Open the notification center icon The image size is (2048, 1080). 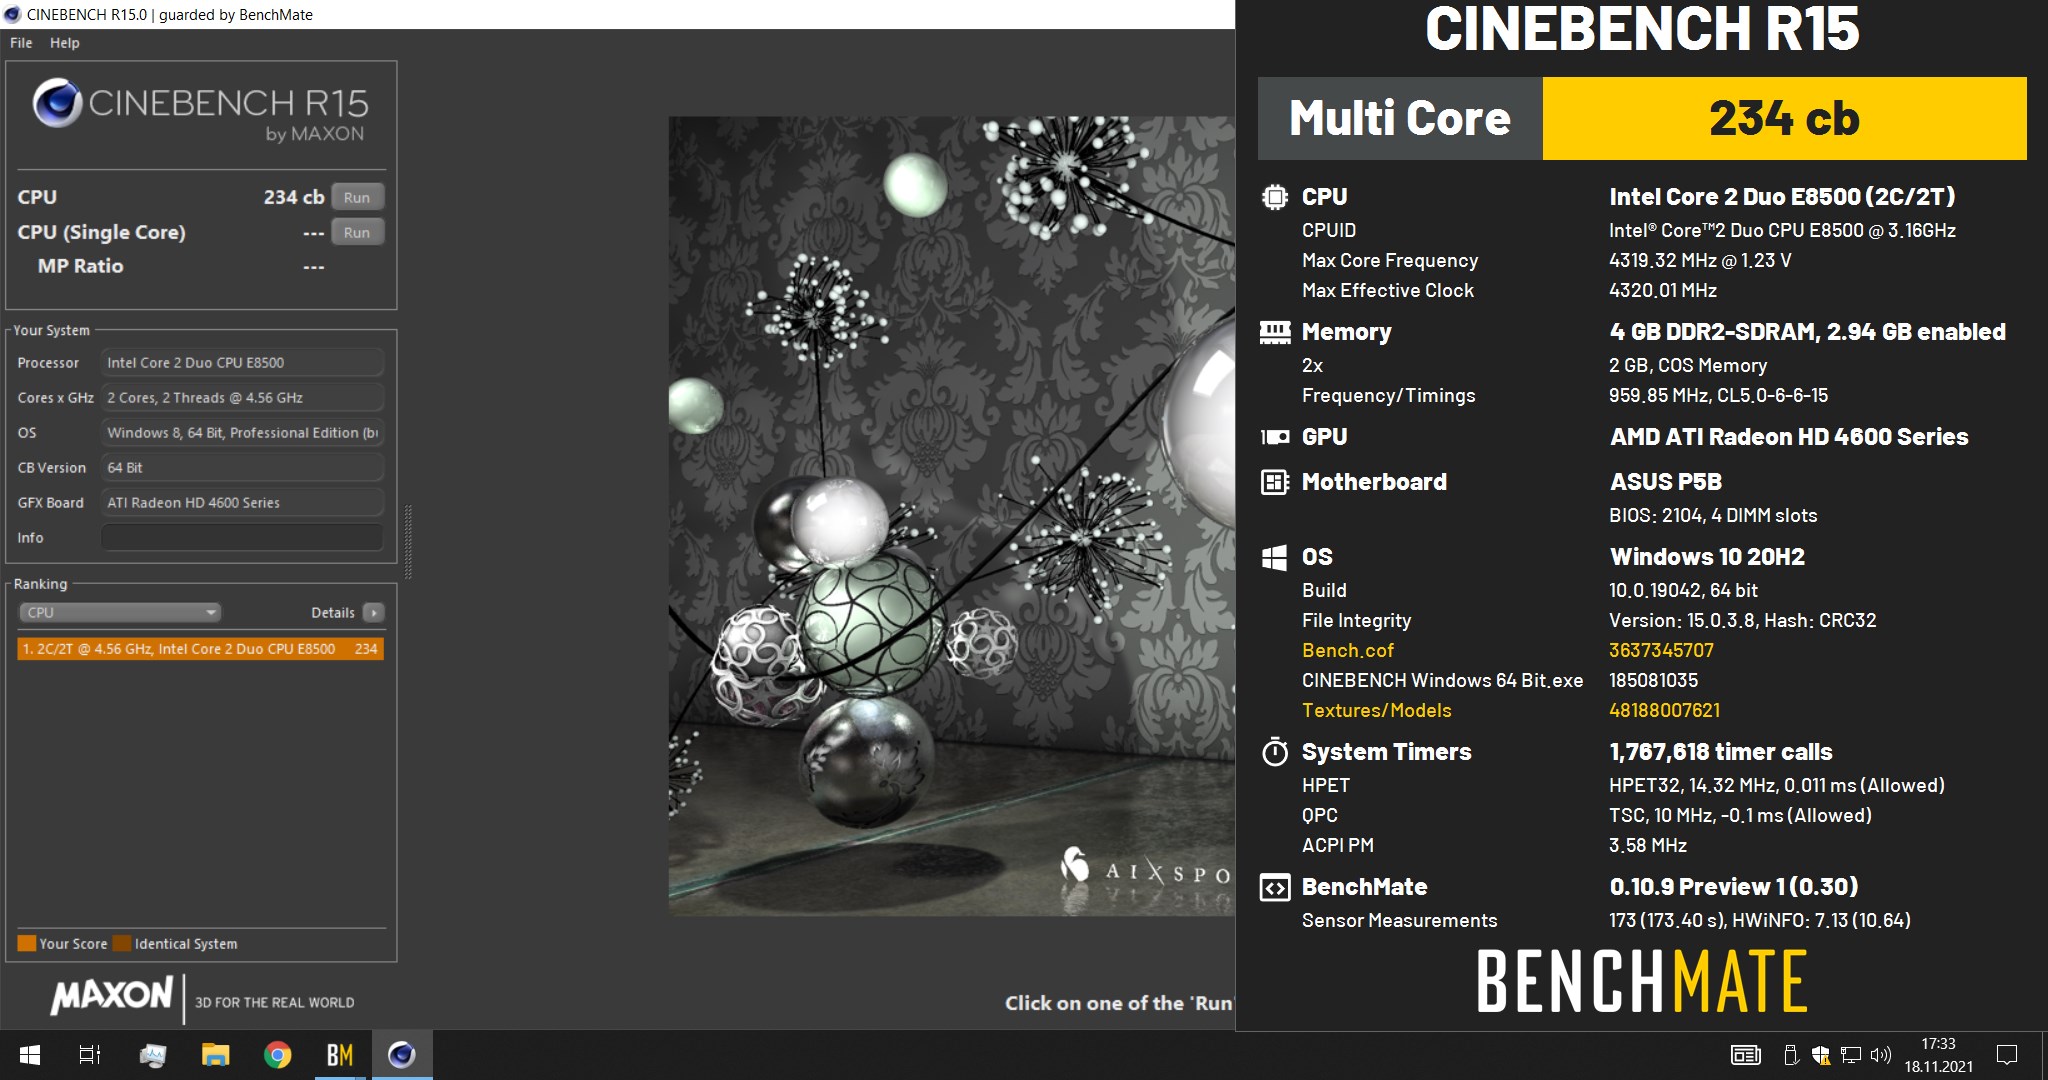(2006, 1055)
